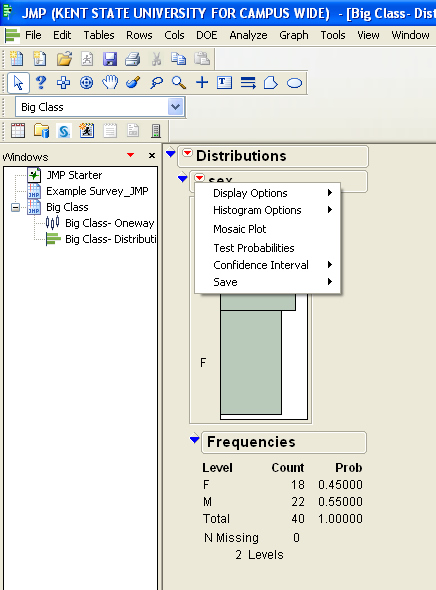The width and height of the screenshot is (436, 590).
Task: Open the Big Class table dropdown
Action: coord(175,107)
